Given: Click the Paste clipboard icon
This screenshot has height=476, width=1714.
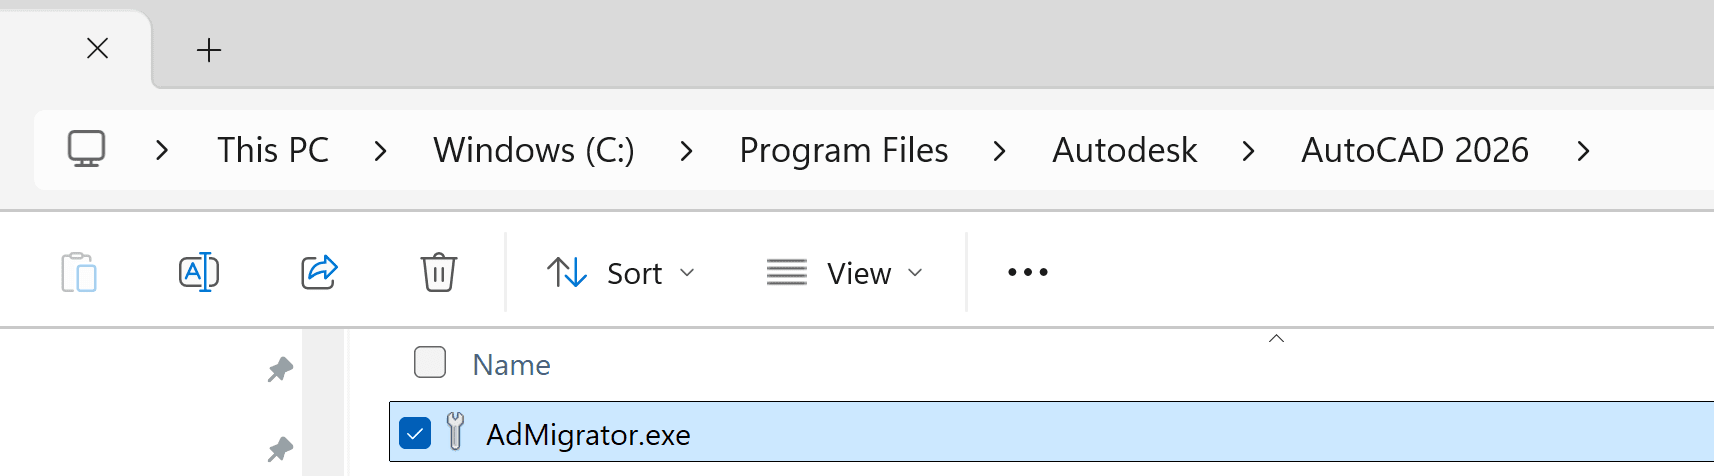Looking at the screenshot, I should pos(79,272).
